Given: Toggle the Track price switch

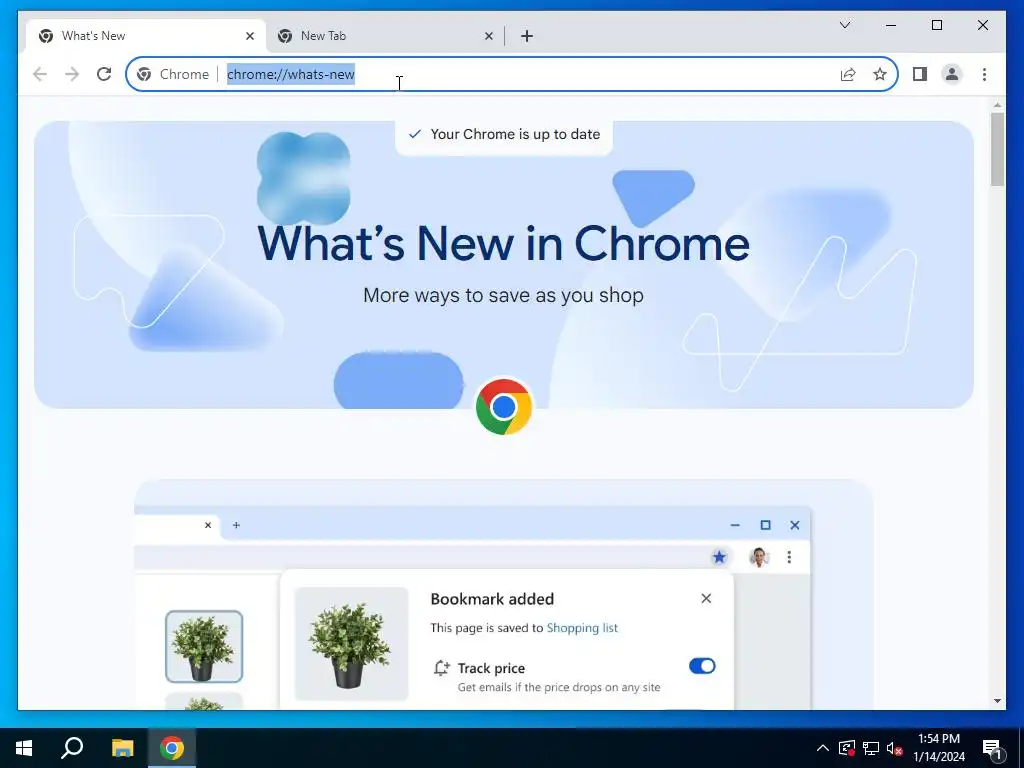Looking at the screenshot, I should pos(702,666).
